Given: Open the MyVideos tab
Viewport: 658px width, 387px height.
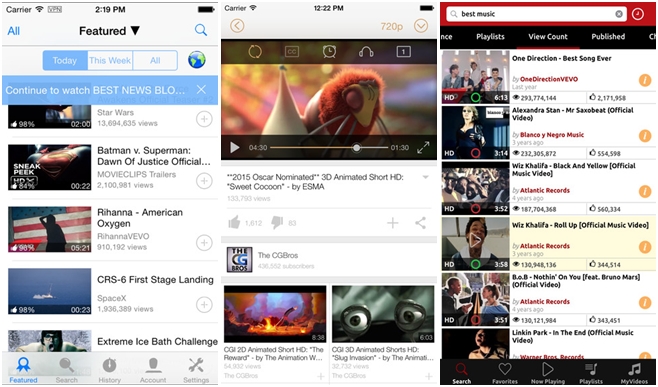Looking at the screenshot, I should [x=634, y=372].
